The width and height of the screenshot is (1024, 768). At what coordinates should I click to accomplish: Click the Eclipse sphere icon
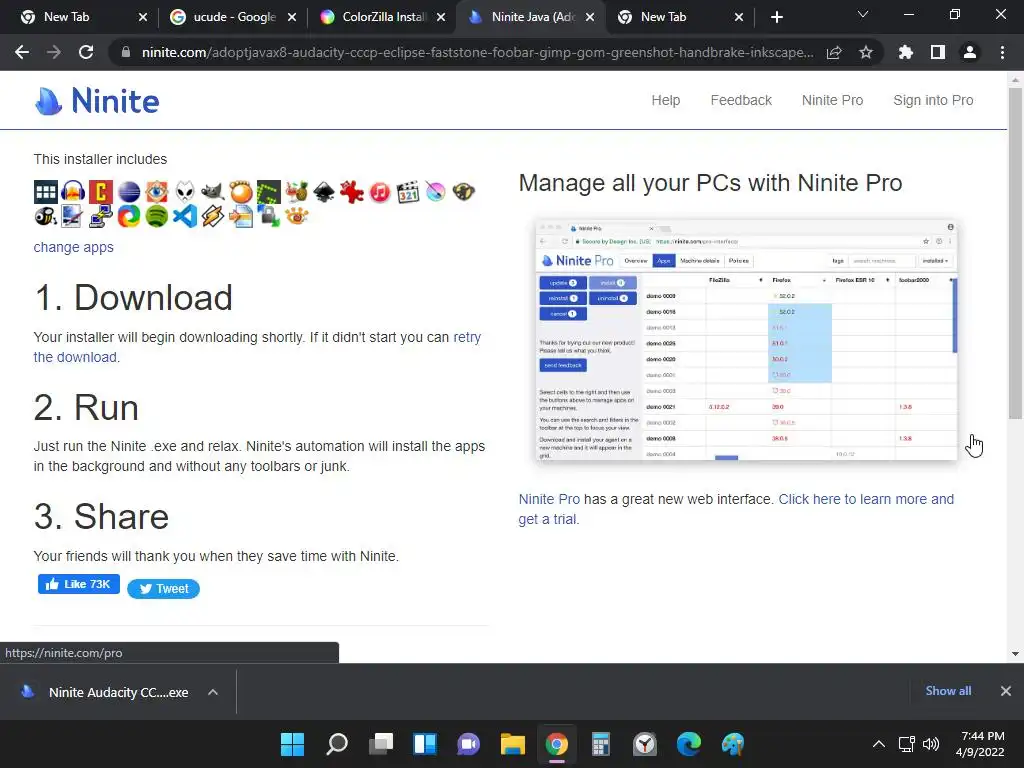(129, 192)
